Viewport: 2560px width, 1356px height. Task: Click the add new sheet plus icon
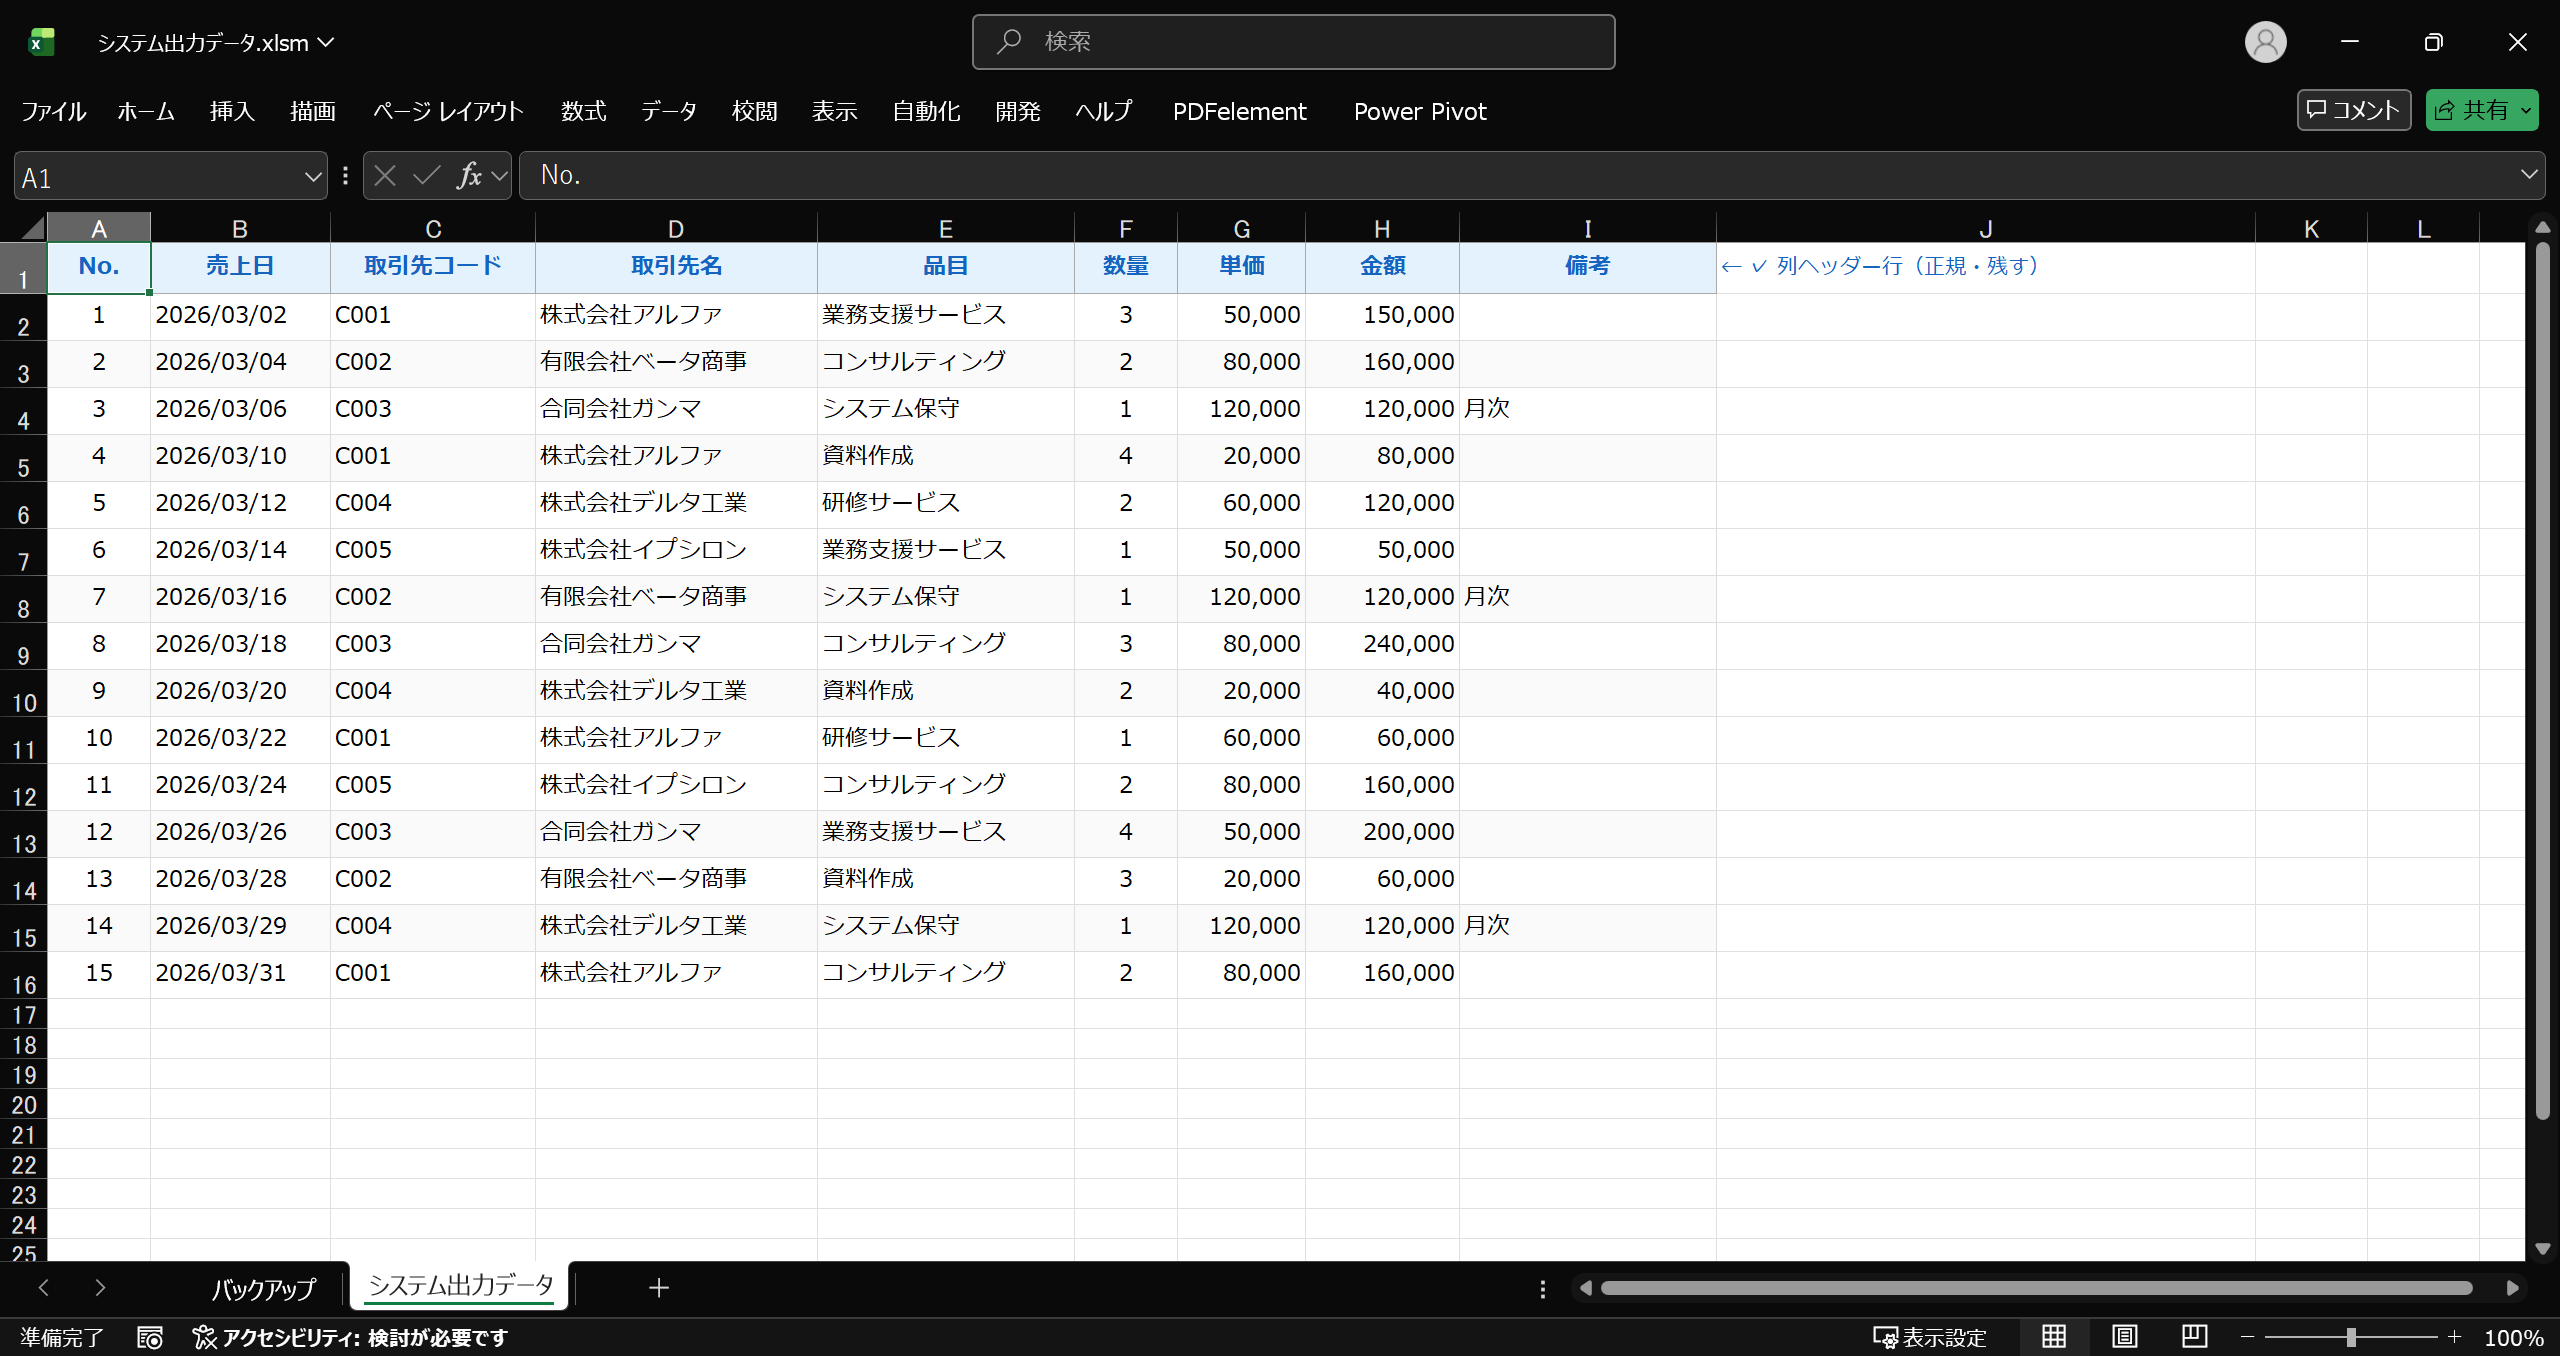point(658,1288)
